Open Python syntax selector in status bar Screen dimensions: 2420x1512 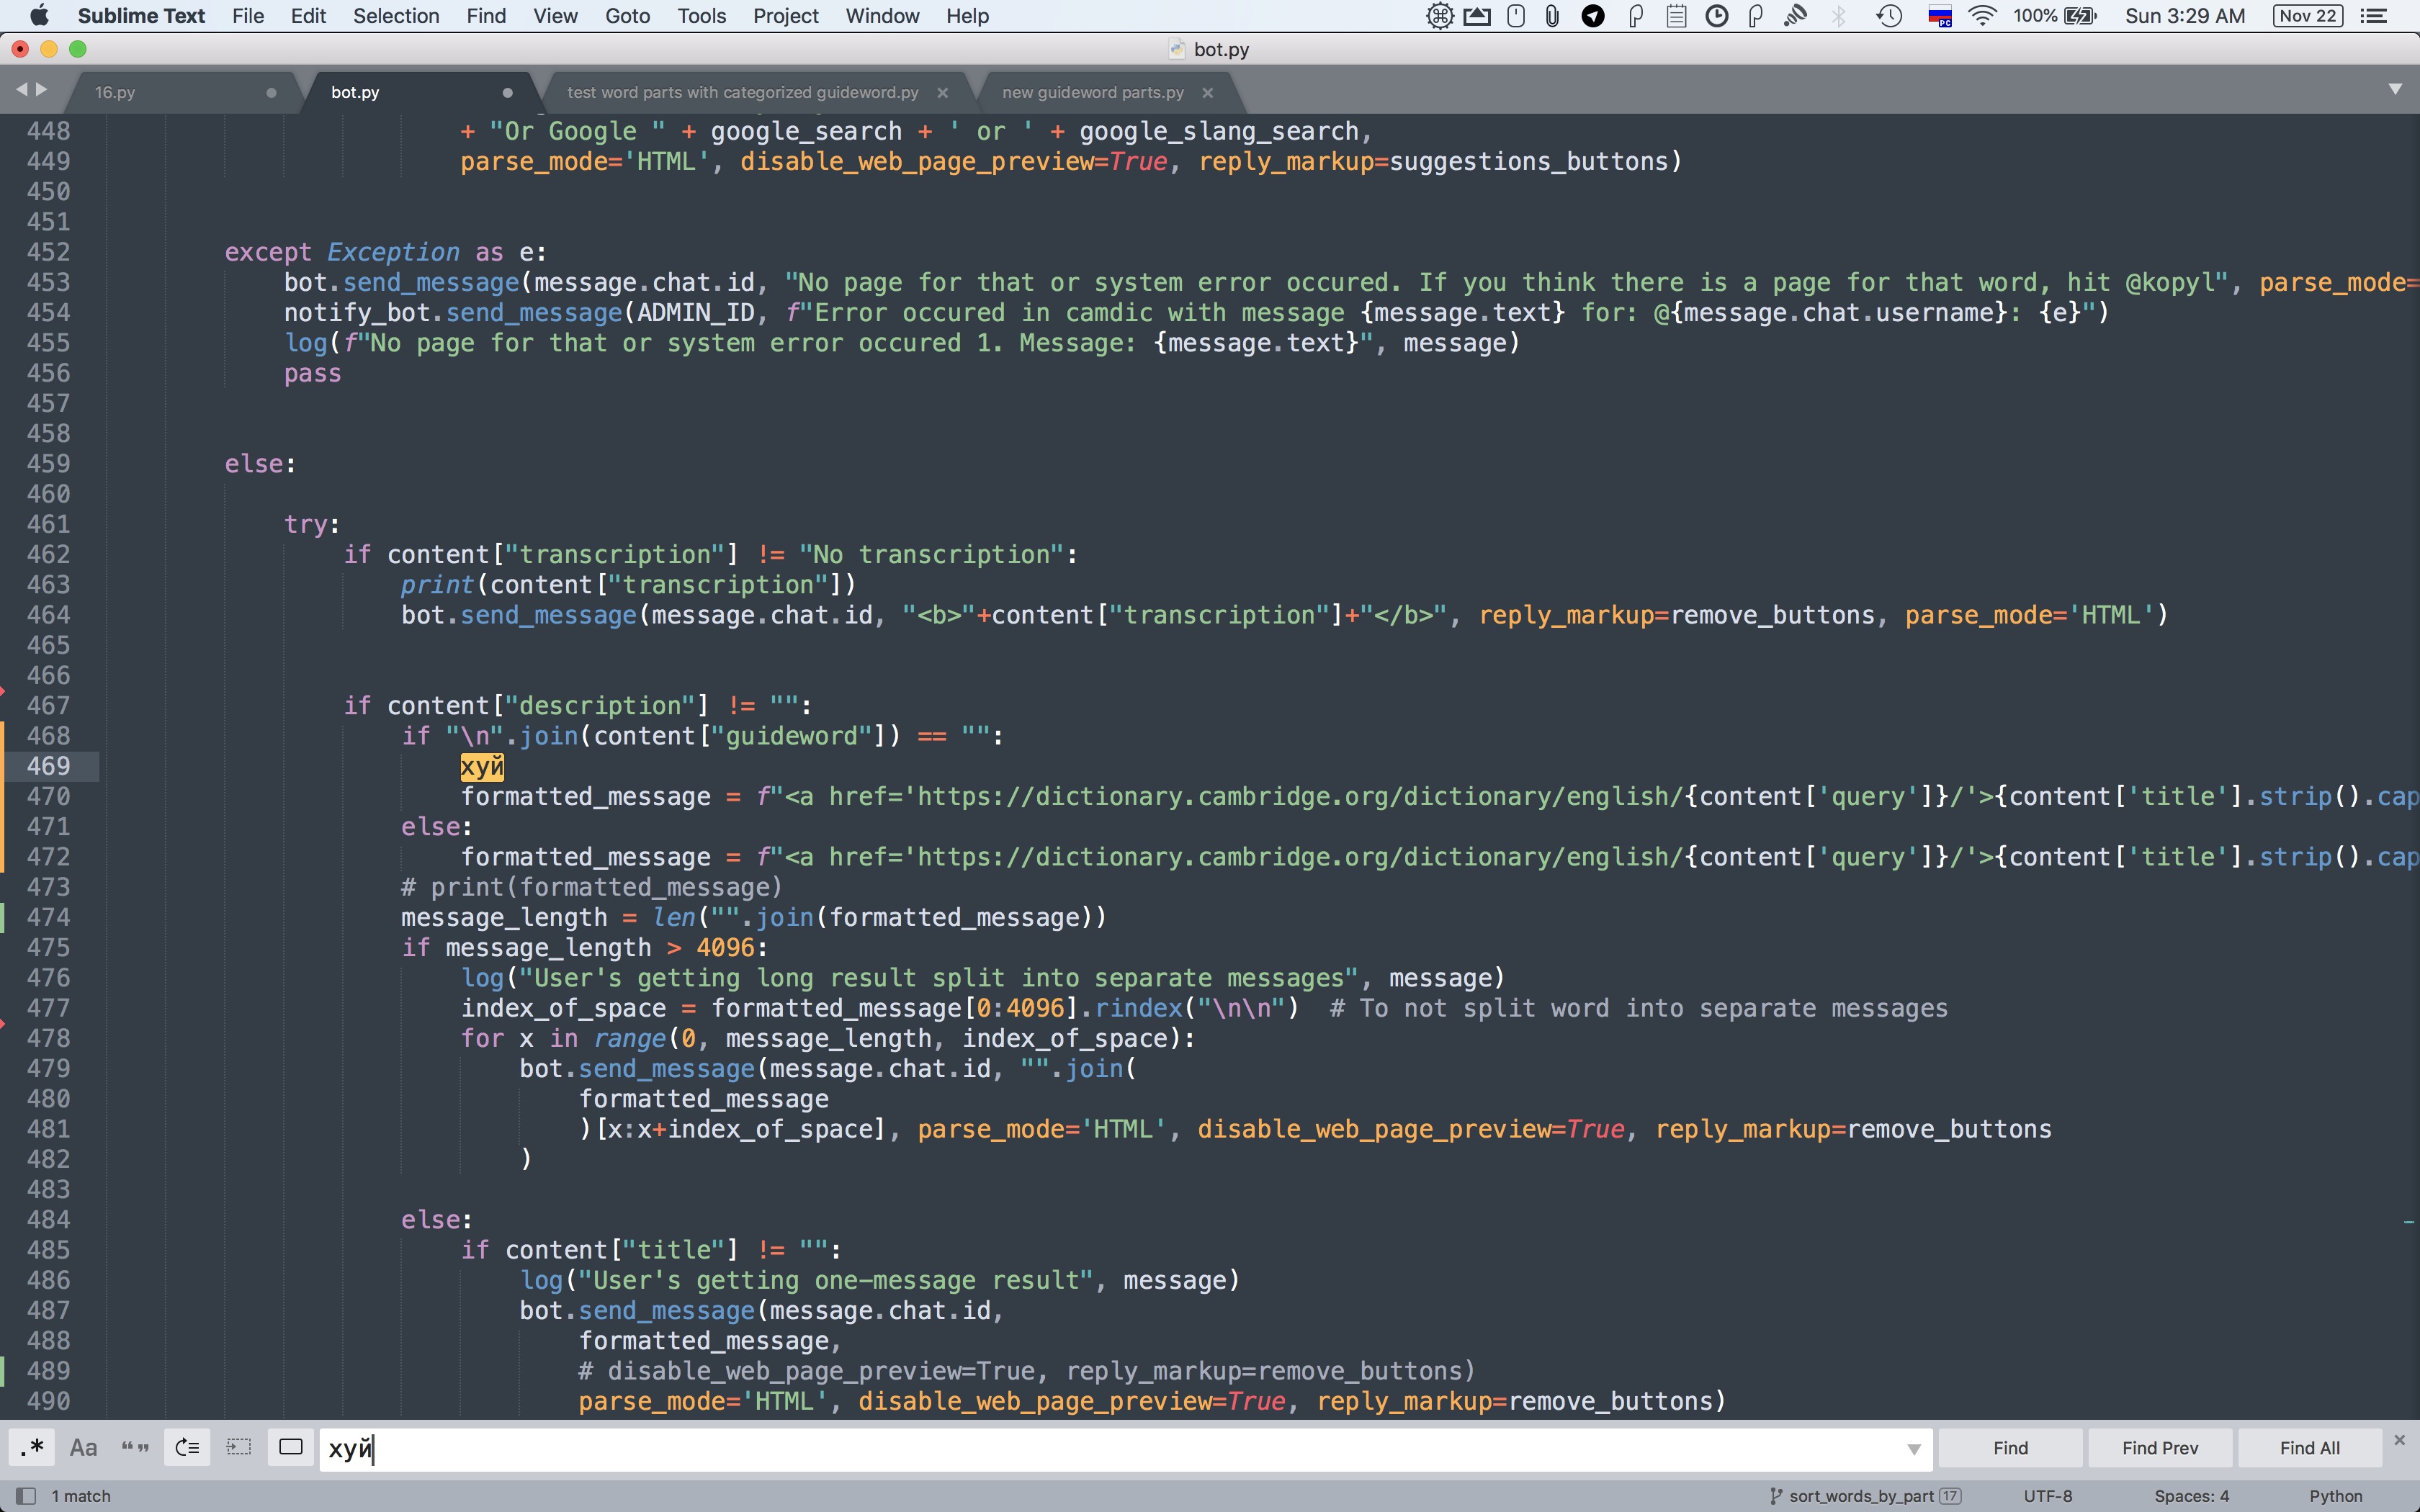(2335, 1496)
